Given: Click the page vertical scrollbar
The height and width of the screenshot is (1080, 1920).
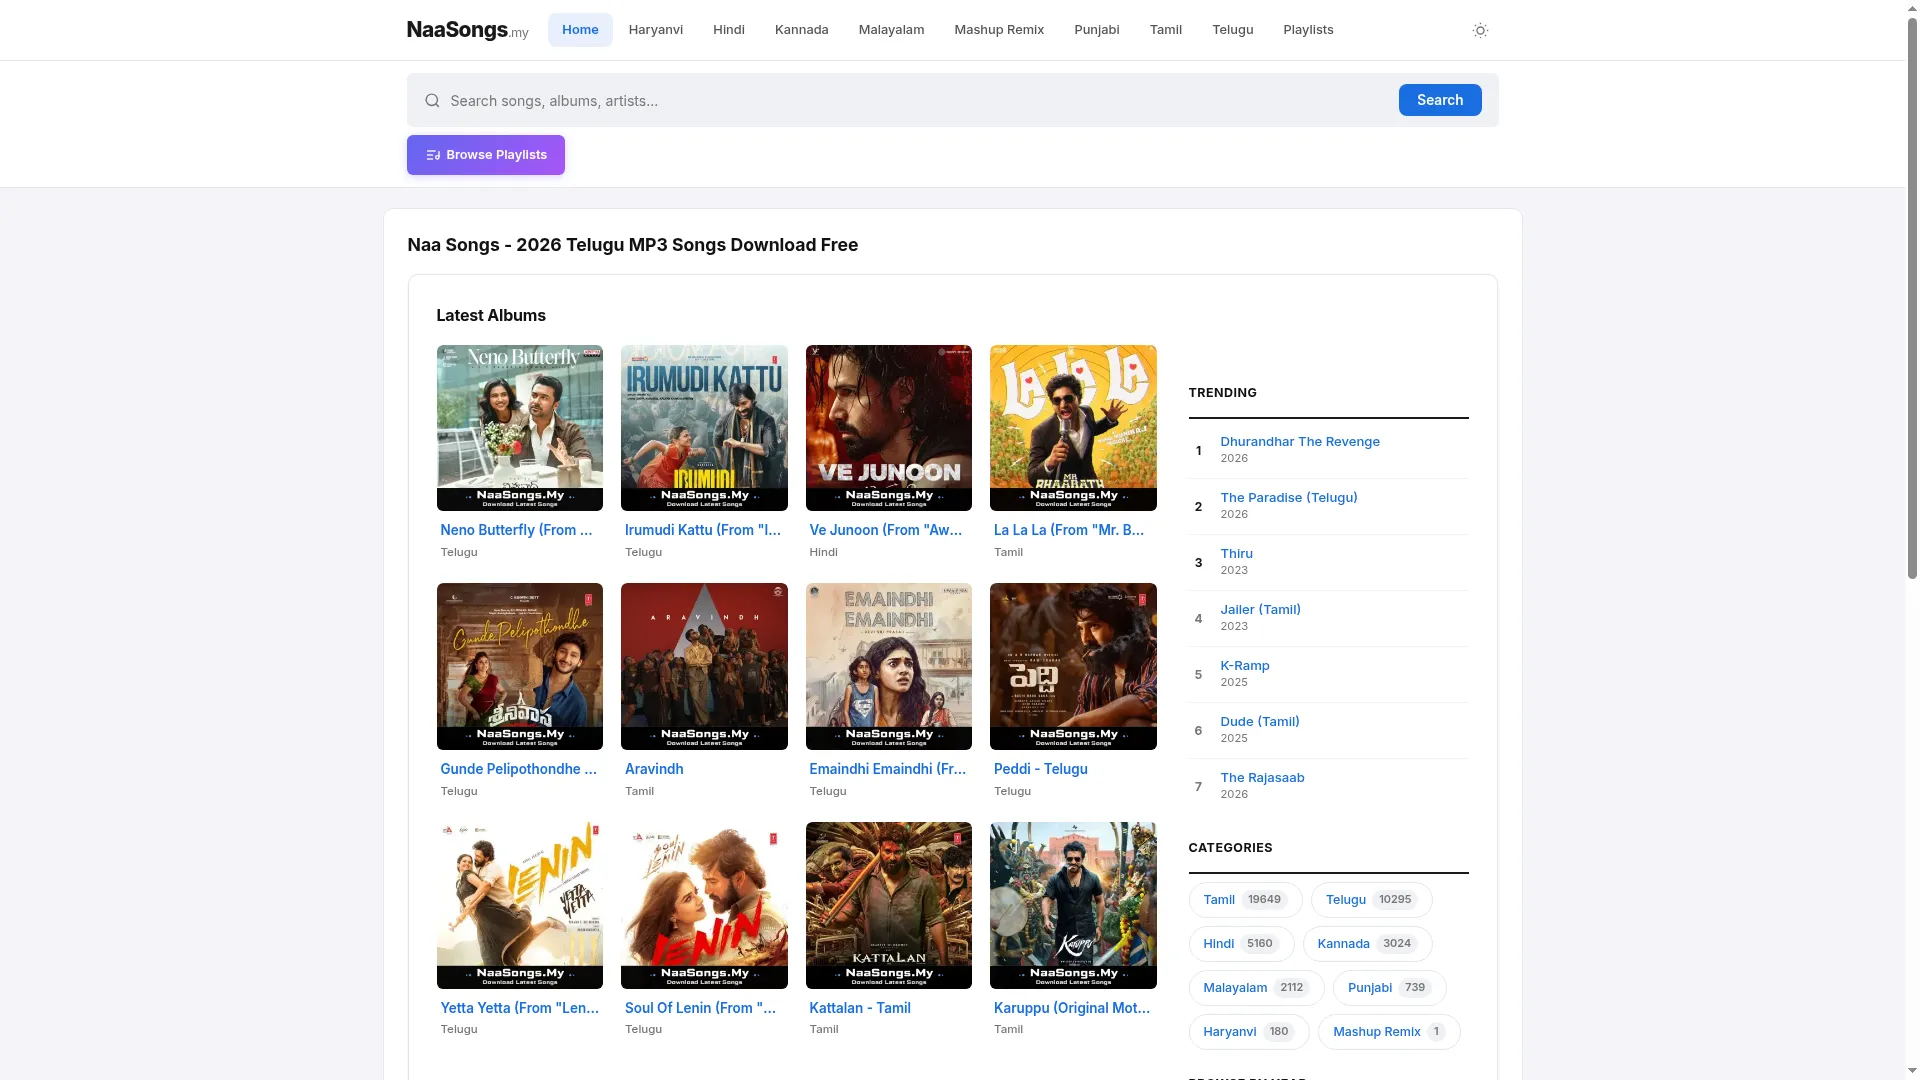Looking at the screenshot, I should pyautogui.click(x=1912, y=300).
